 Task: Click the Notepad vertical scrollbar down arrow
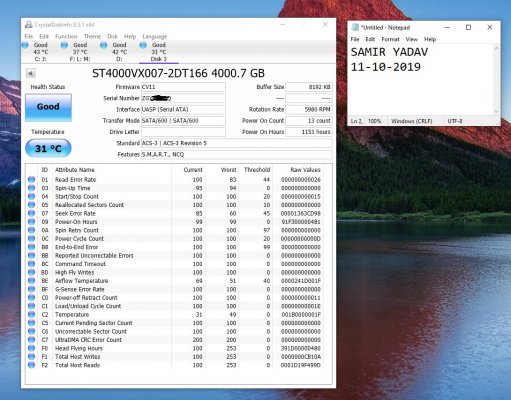[497, 112]
